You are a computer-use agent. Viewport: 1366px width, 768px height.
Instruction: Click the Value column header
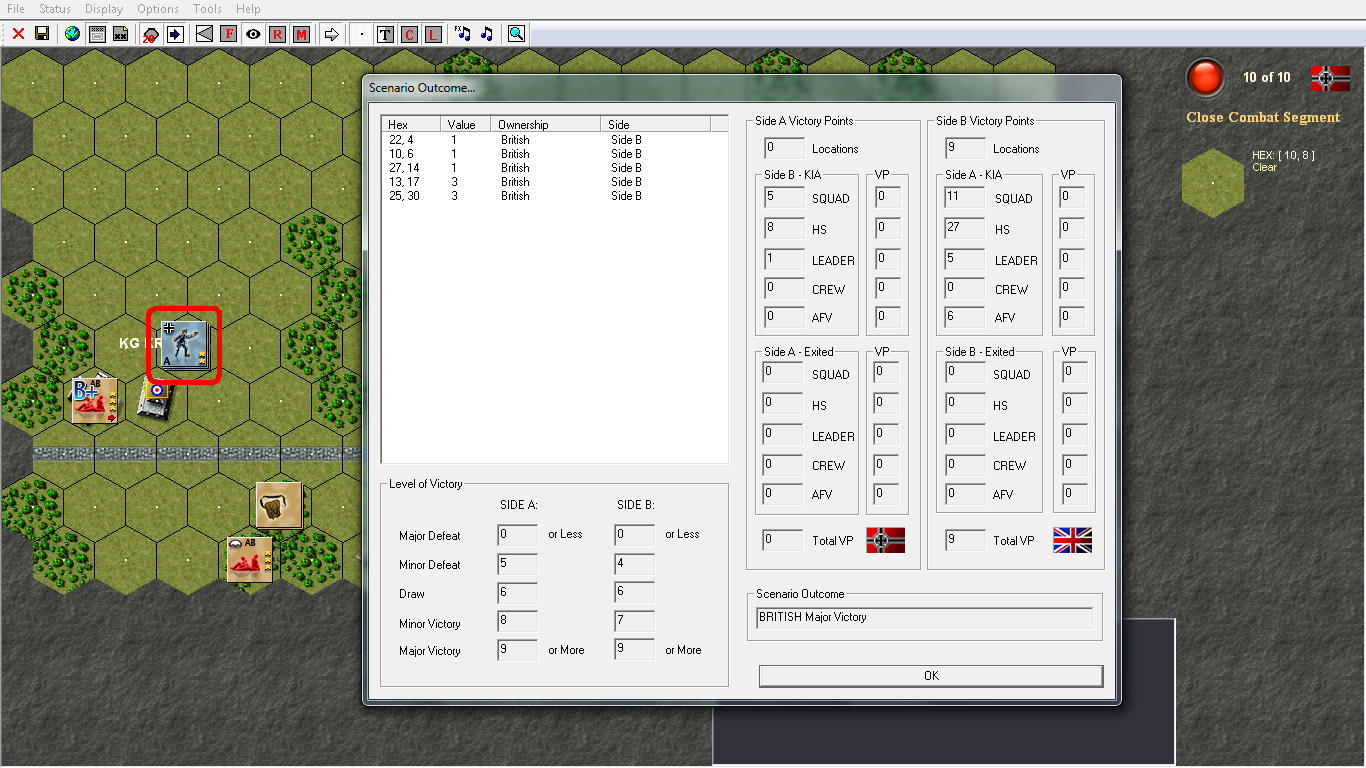tap(465, 124)
